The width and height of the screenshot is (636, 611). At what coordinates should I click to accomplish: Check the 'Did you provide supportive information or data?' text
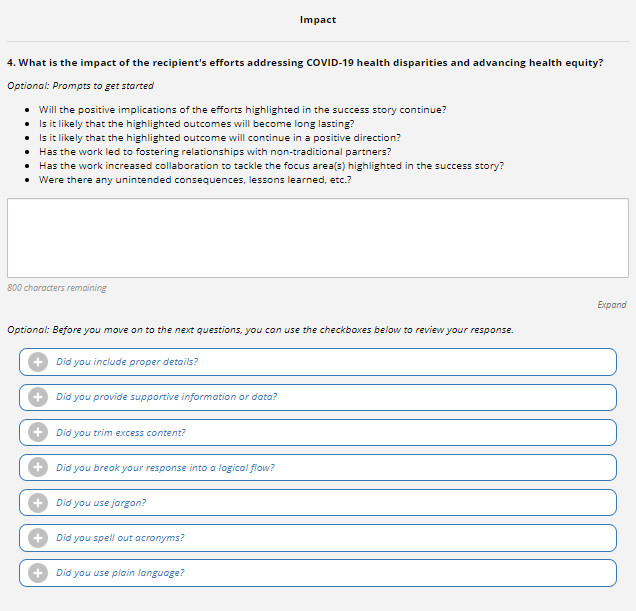click(166, 397)
